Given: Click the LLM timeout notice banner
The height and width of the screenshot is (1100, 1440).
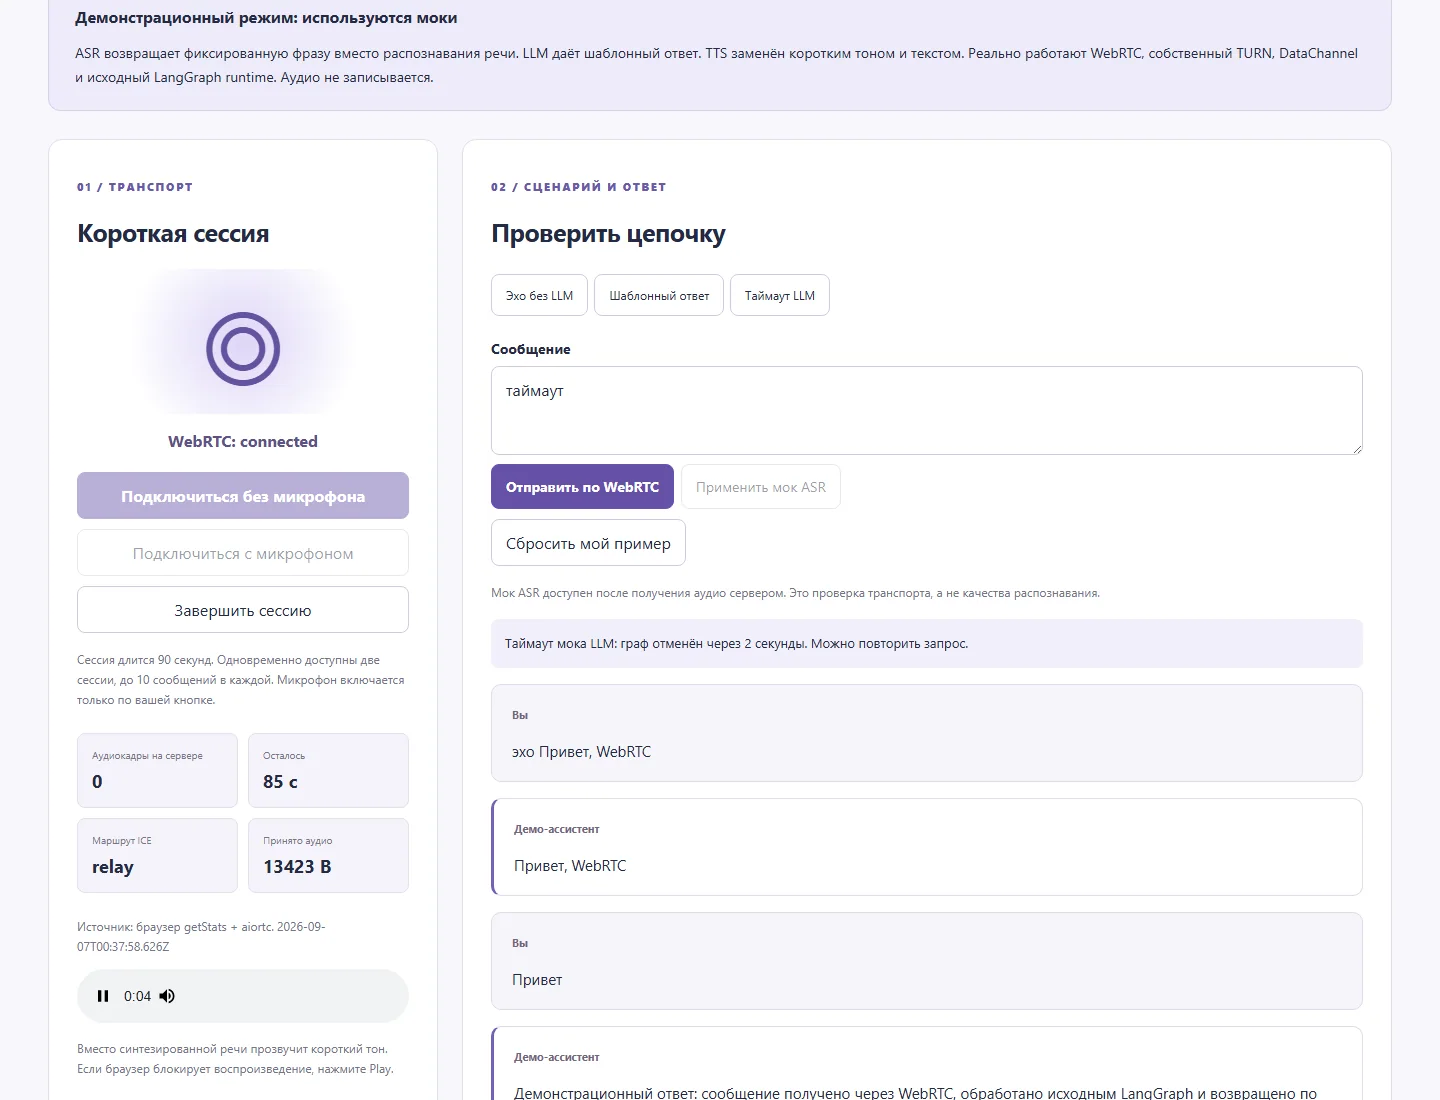Looking at the screenshot, I should pyautogui.click(x=927, y=643).
